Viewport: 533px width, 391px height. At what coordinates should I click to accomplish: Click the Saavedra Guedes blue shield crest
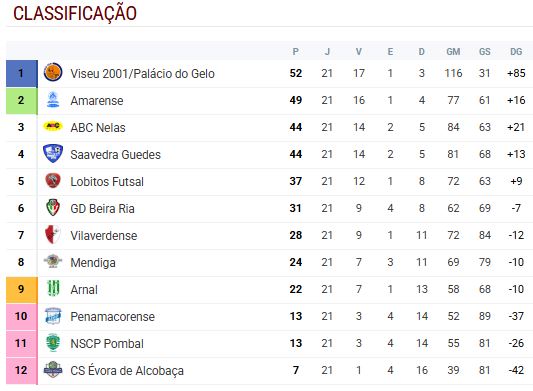[x=53, y=153]
